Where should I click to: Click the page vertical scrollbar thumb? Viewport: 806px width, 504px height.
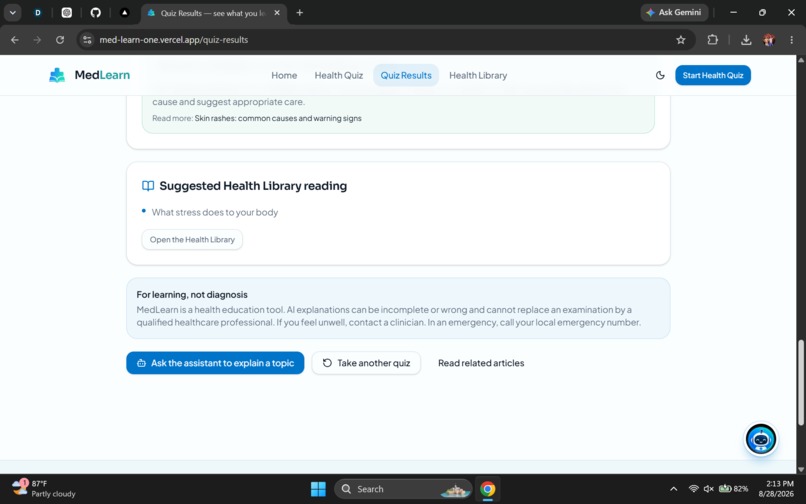[800, 382]
